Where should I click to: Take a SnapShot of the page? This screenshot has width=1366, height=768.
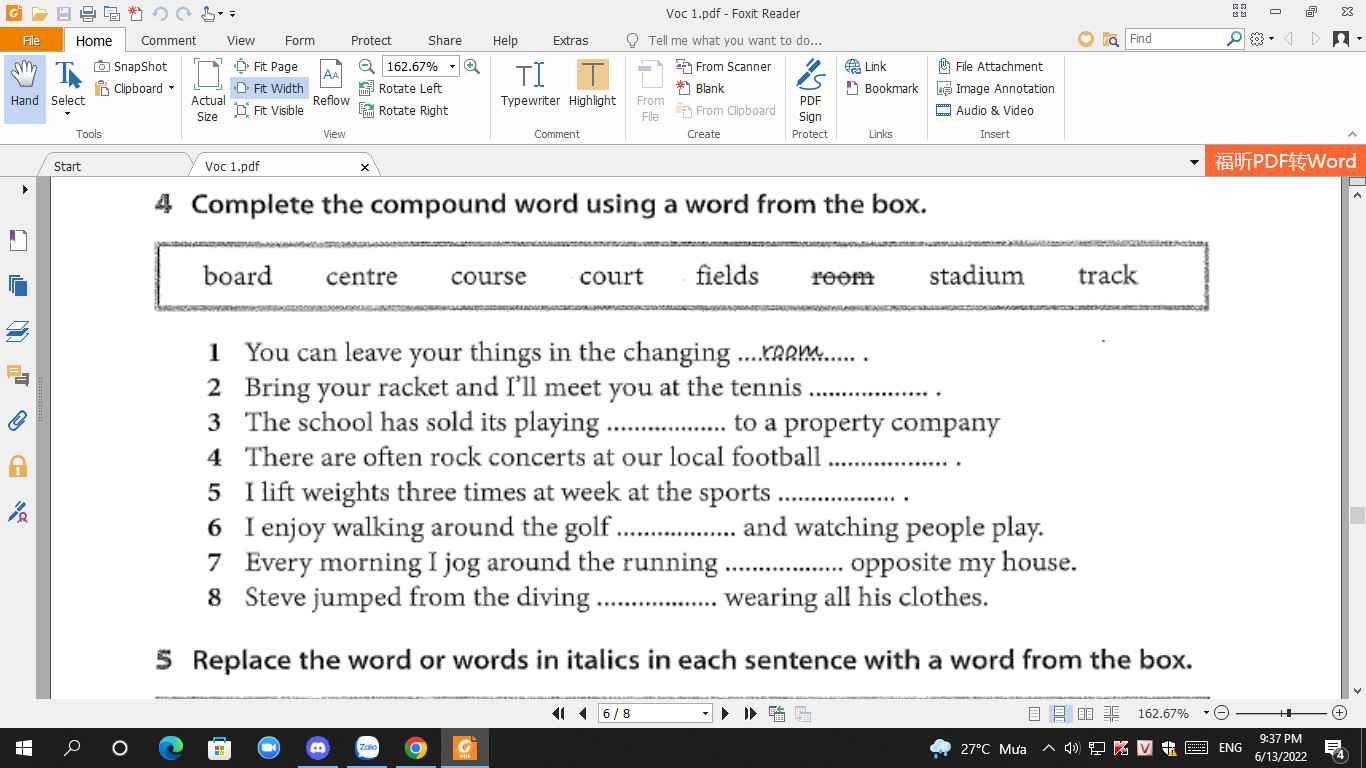click(x=131, y=66)
